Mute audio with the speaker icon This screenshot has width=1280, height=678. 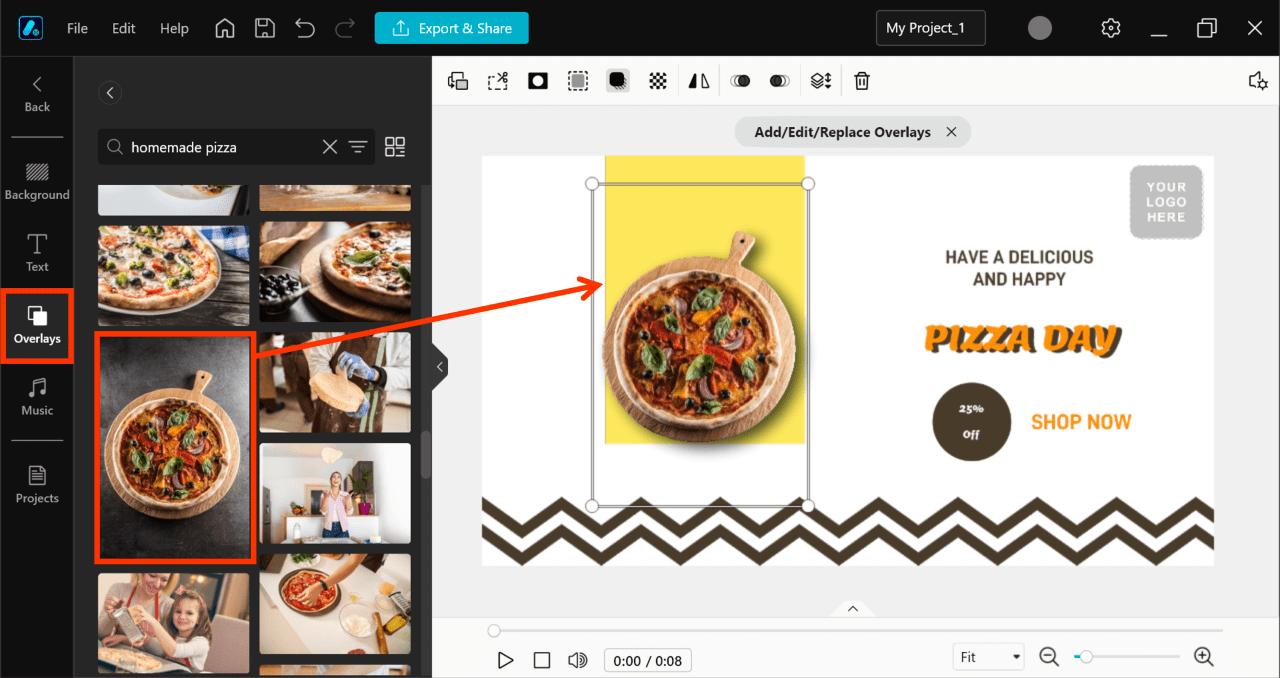(577, 660)
